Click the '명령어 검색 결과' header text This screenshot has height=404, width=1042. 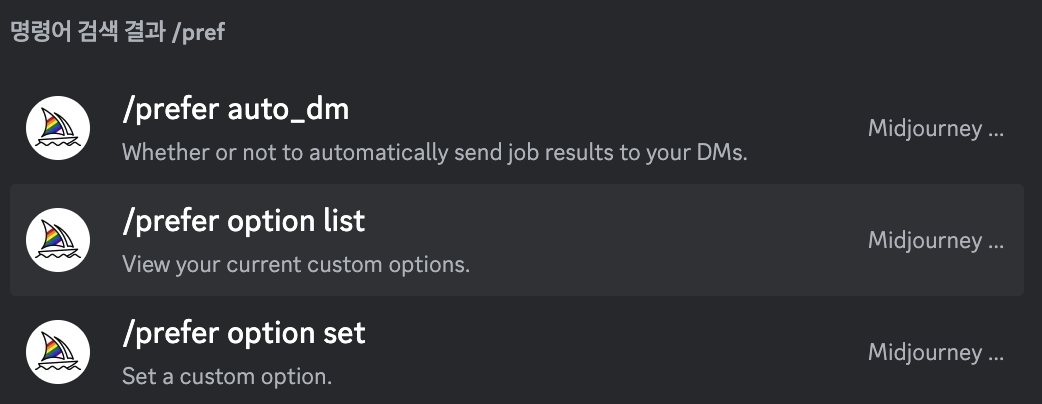click(x=88, y=31)
